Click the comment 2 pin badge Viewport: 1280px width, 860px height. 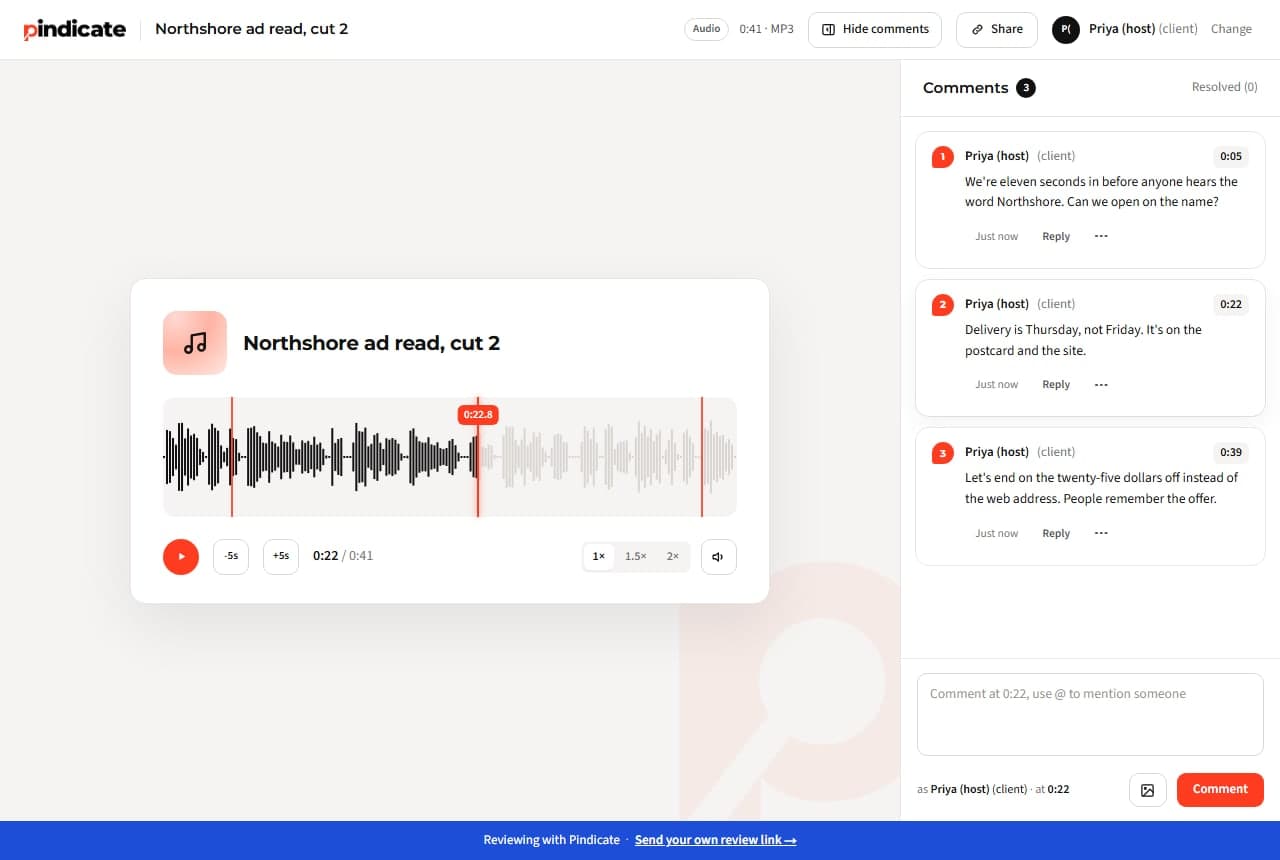[x=942, y=305]
